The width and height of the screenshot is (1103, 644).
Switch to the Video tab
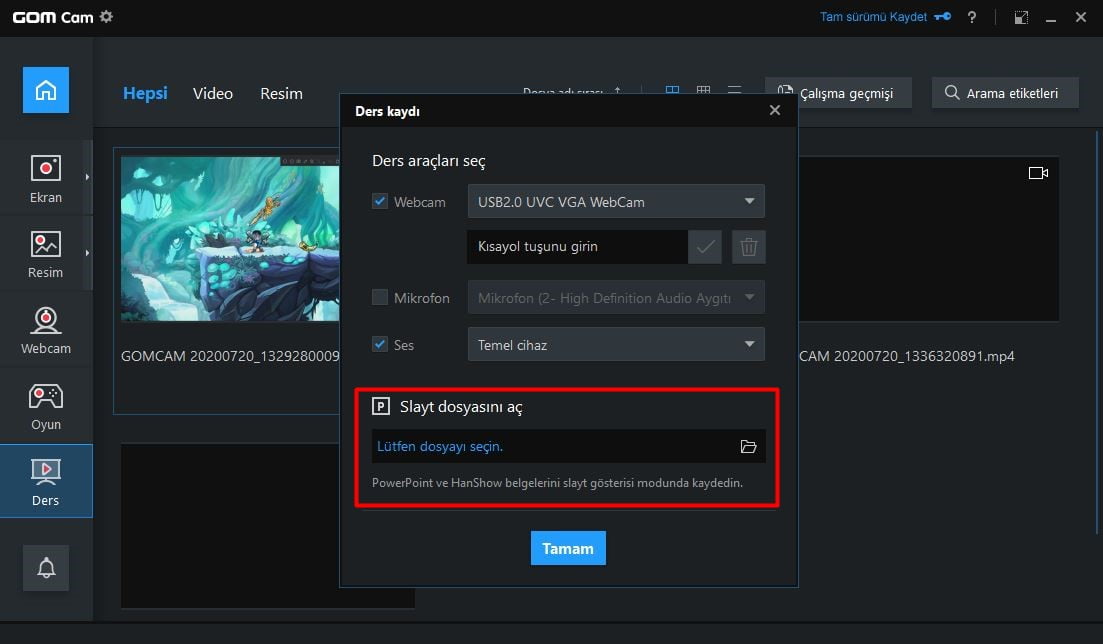click(213, 93)
